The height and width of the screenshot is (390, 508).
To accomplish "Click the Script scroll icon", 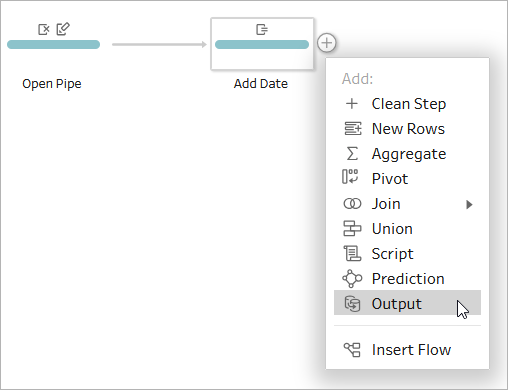I will coord(352,253).
